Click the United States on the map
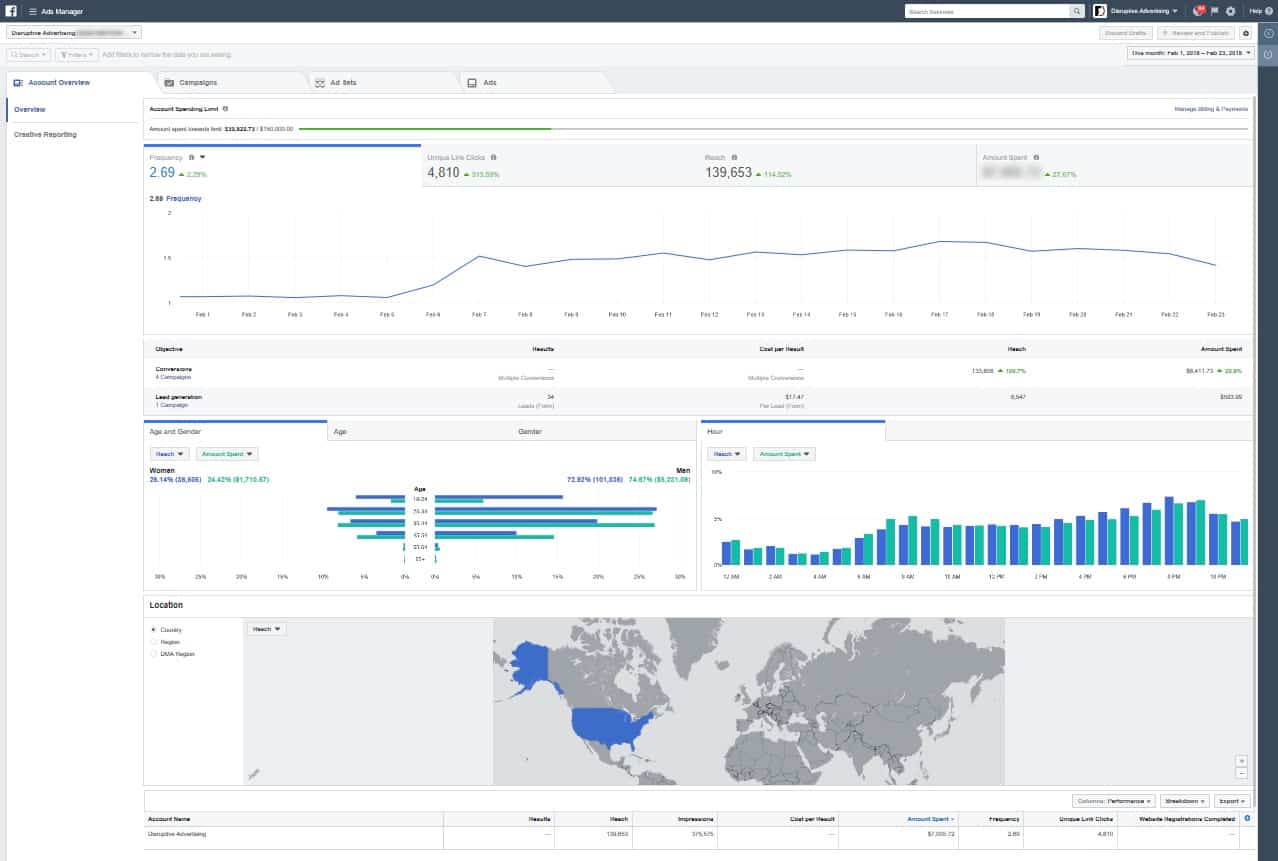This screenshot has height=861, width=1278. [x=610, y=728]
